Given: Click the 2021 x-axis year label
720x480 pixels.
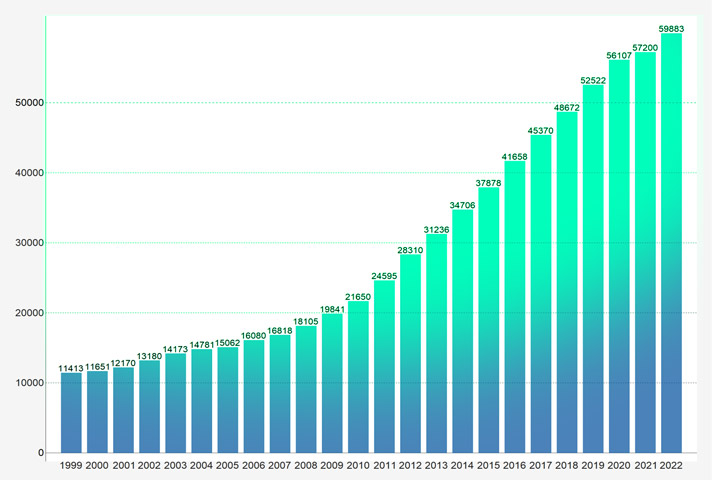Looking at the screenshot, I should [645, 465].
